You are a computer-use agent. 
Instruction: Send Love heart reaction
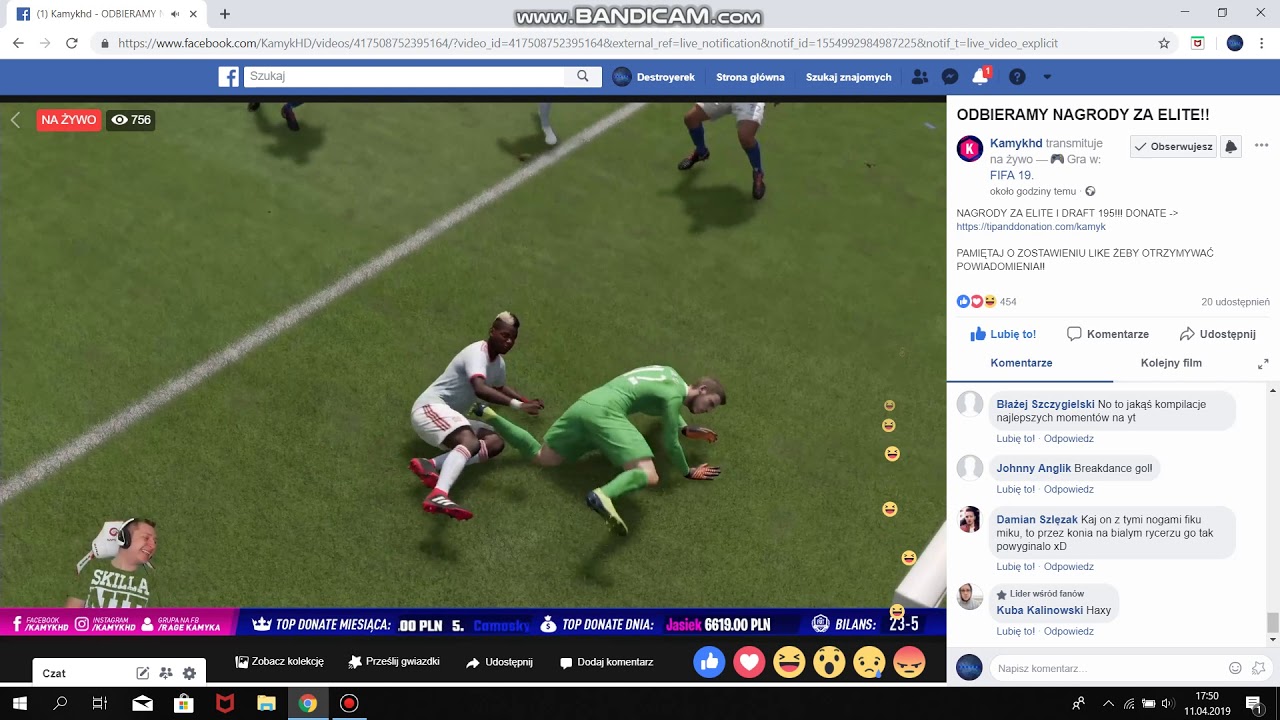click(x=749, y=662)
